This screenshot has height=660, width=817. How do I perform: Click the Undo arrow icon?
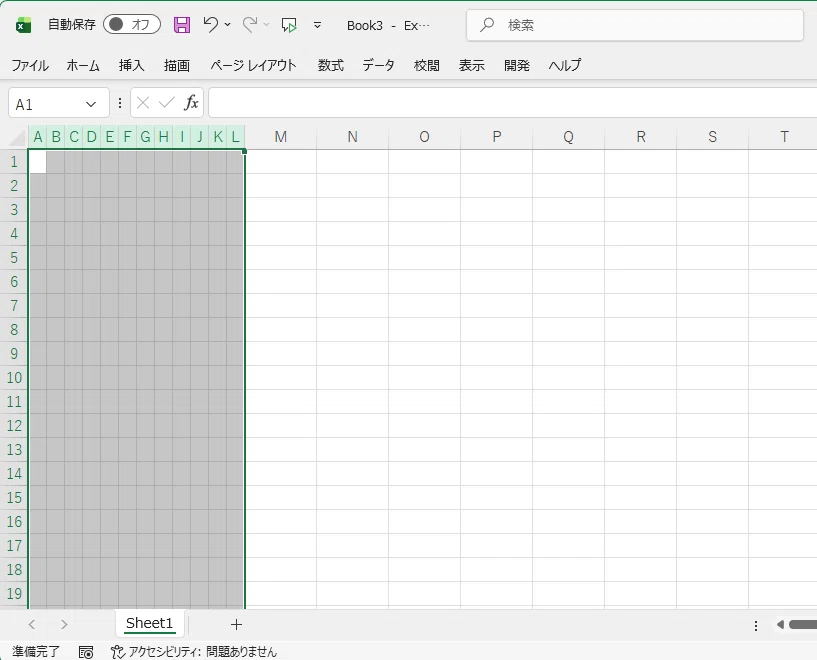tap(210, 24)
